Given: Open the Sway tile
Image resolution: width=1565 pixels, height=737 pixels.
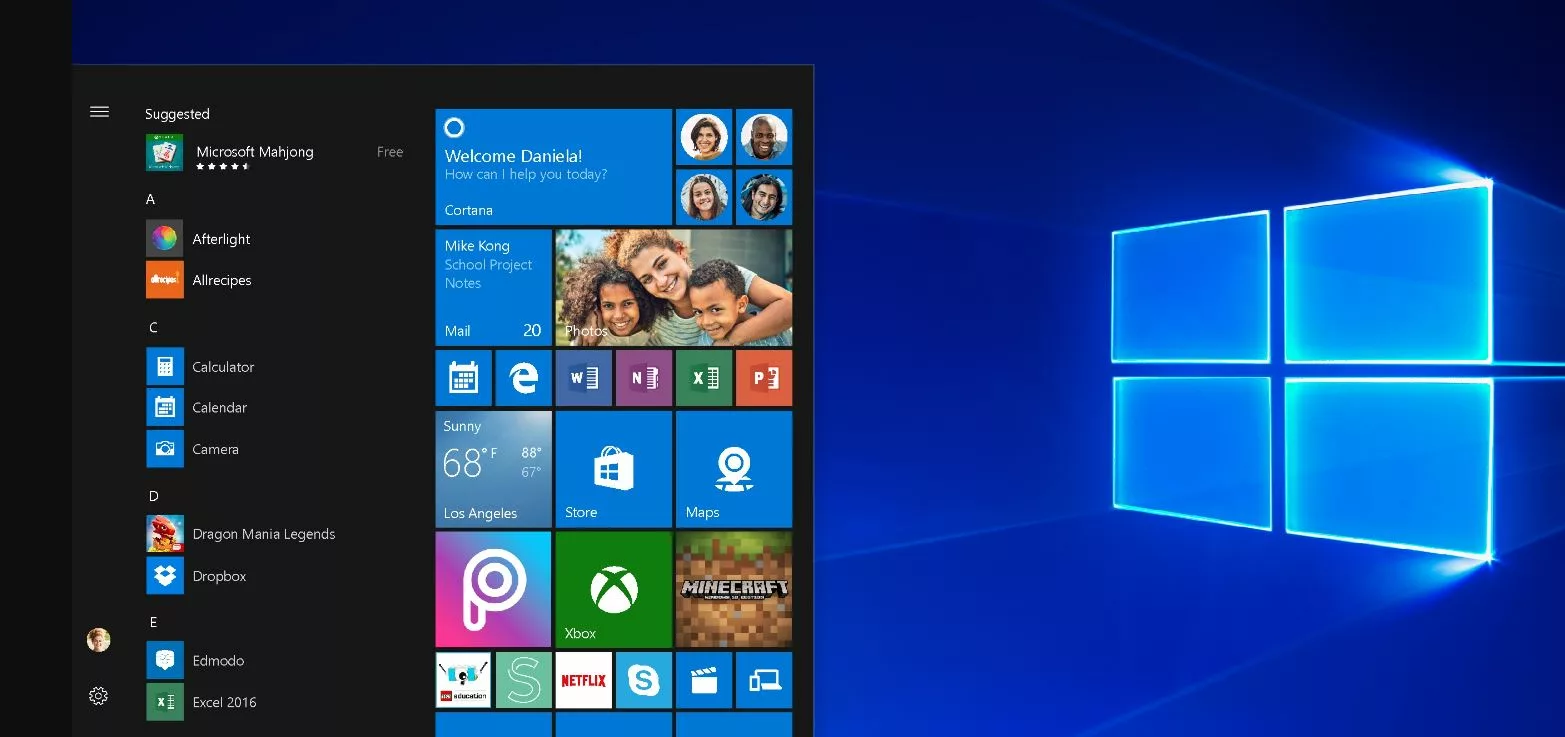Looking at the screenshot, I should [x=523, y=680].
